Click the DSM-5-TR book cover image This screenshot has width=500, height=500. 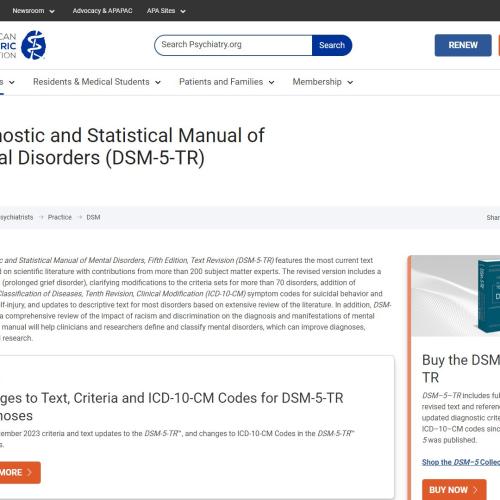pyautogui.click(x=488, y=296)
